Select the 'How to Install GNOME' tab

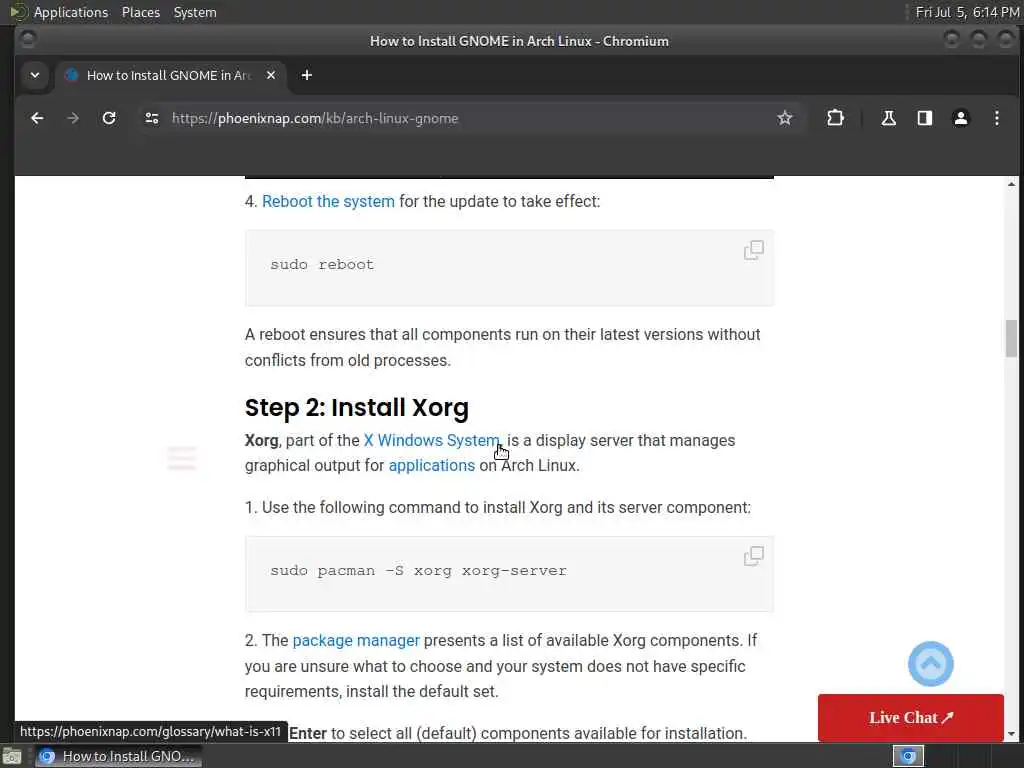coord(169,75)
